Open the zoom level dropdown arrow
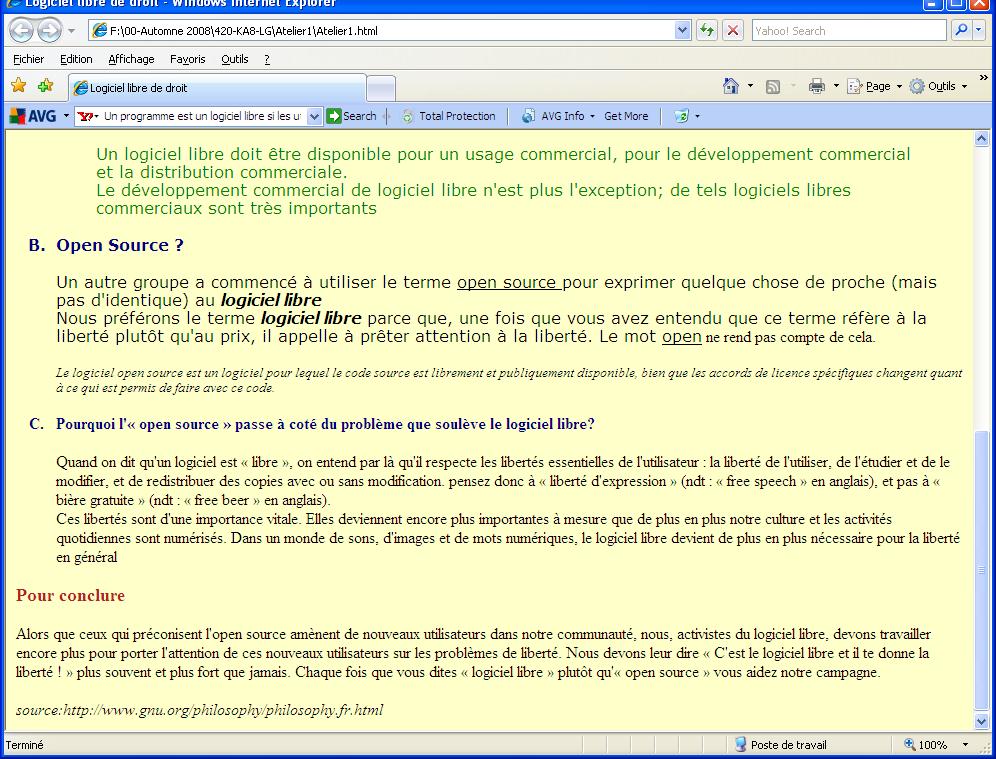Image resolution: width=996 pixels, height=759 pixels. coord(966,745)
